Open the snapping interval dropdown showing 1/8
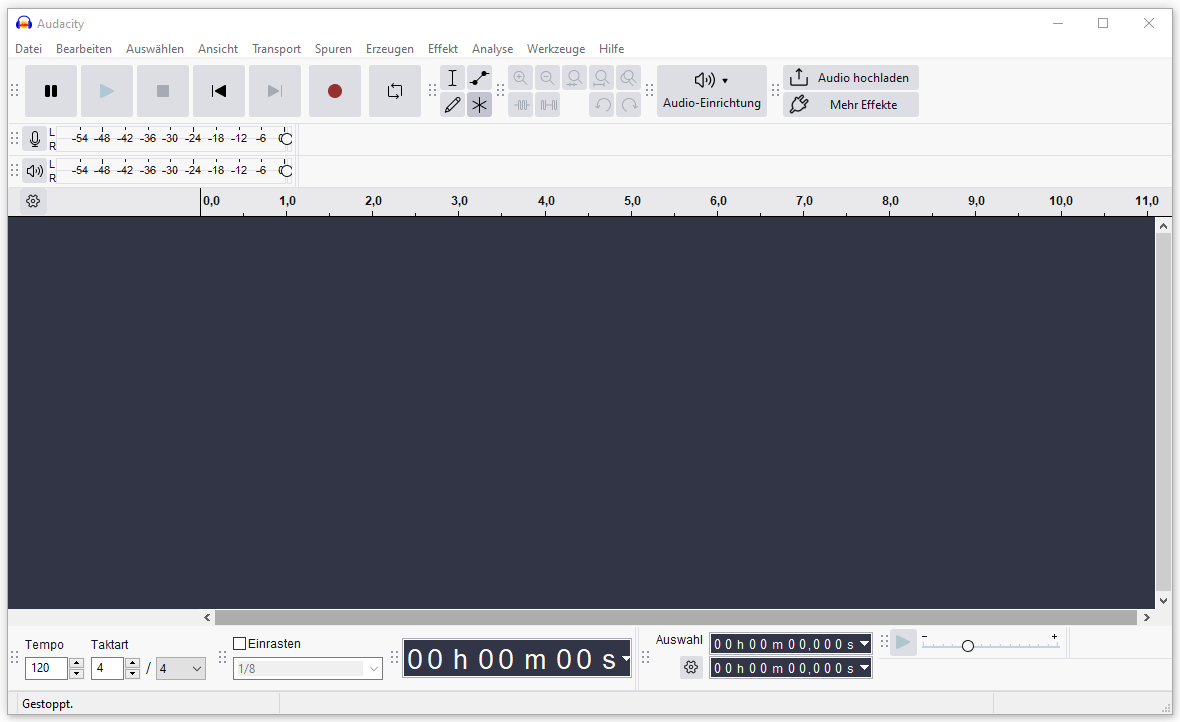The width and height of the screenshot is (1180, 722). coord(307,668)
